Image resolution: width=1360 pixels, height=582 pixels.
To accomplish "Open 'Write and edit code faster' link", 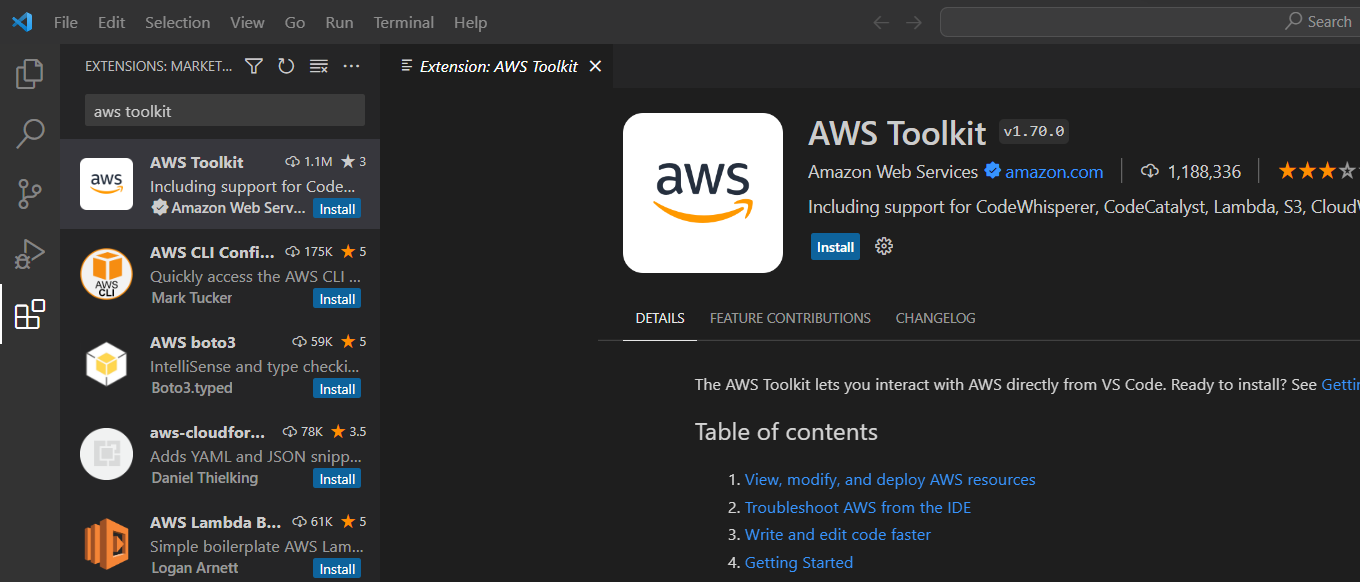I will pos(838,535).
